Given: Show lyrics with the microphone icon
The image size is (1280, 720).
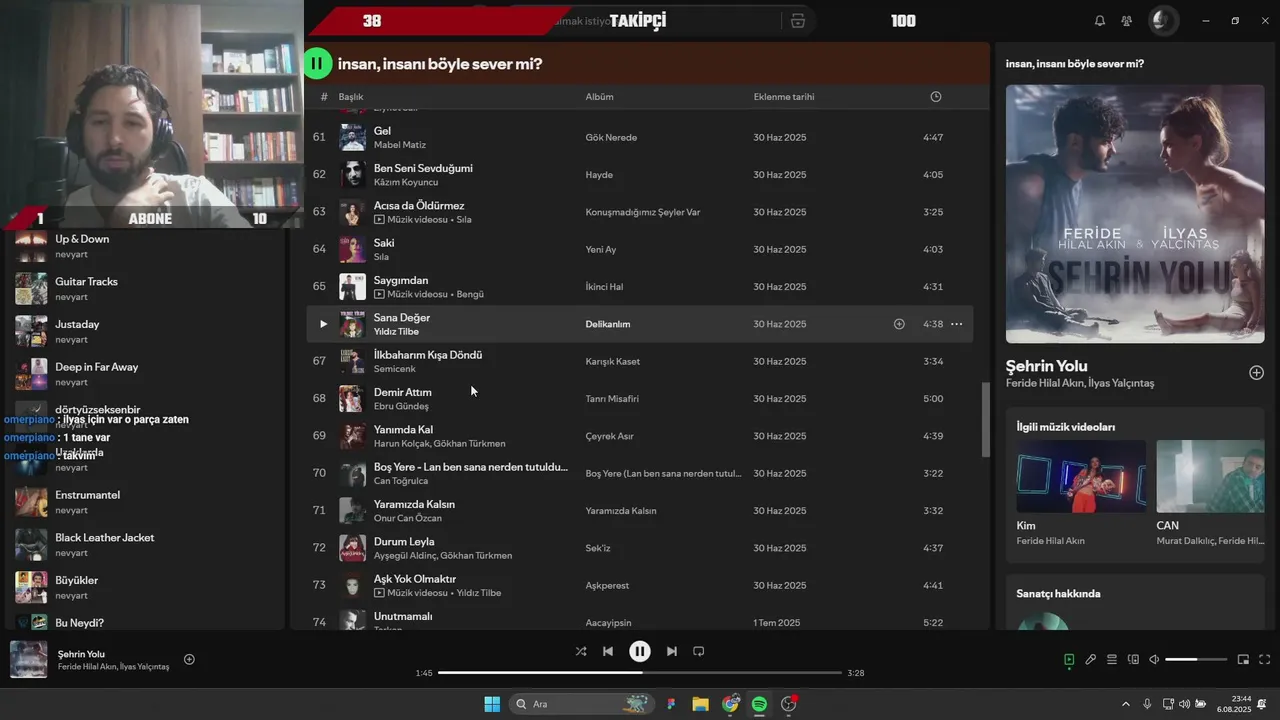Looking at the screenshot, I should (x=1091, y=660).
